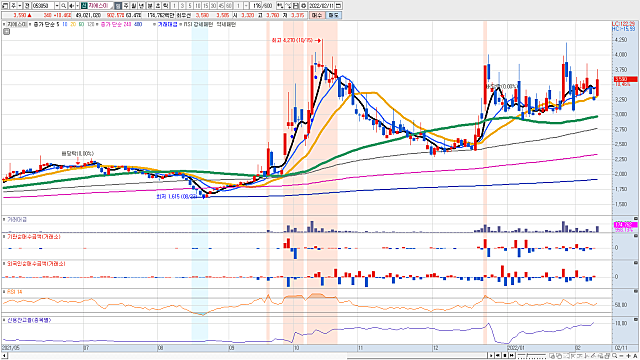Zoom out with the minus icon
The height and width of the screenshot is (360, 640).
click(x=622, y=356)
